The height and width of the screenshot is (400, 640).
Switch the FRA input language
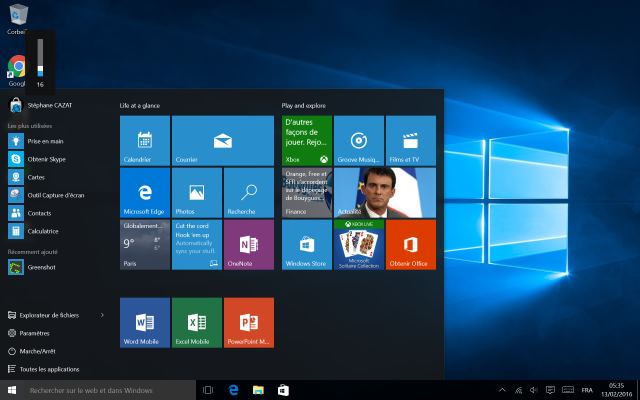[587, 390]
